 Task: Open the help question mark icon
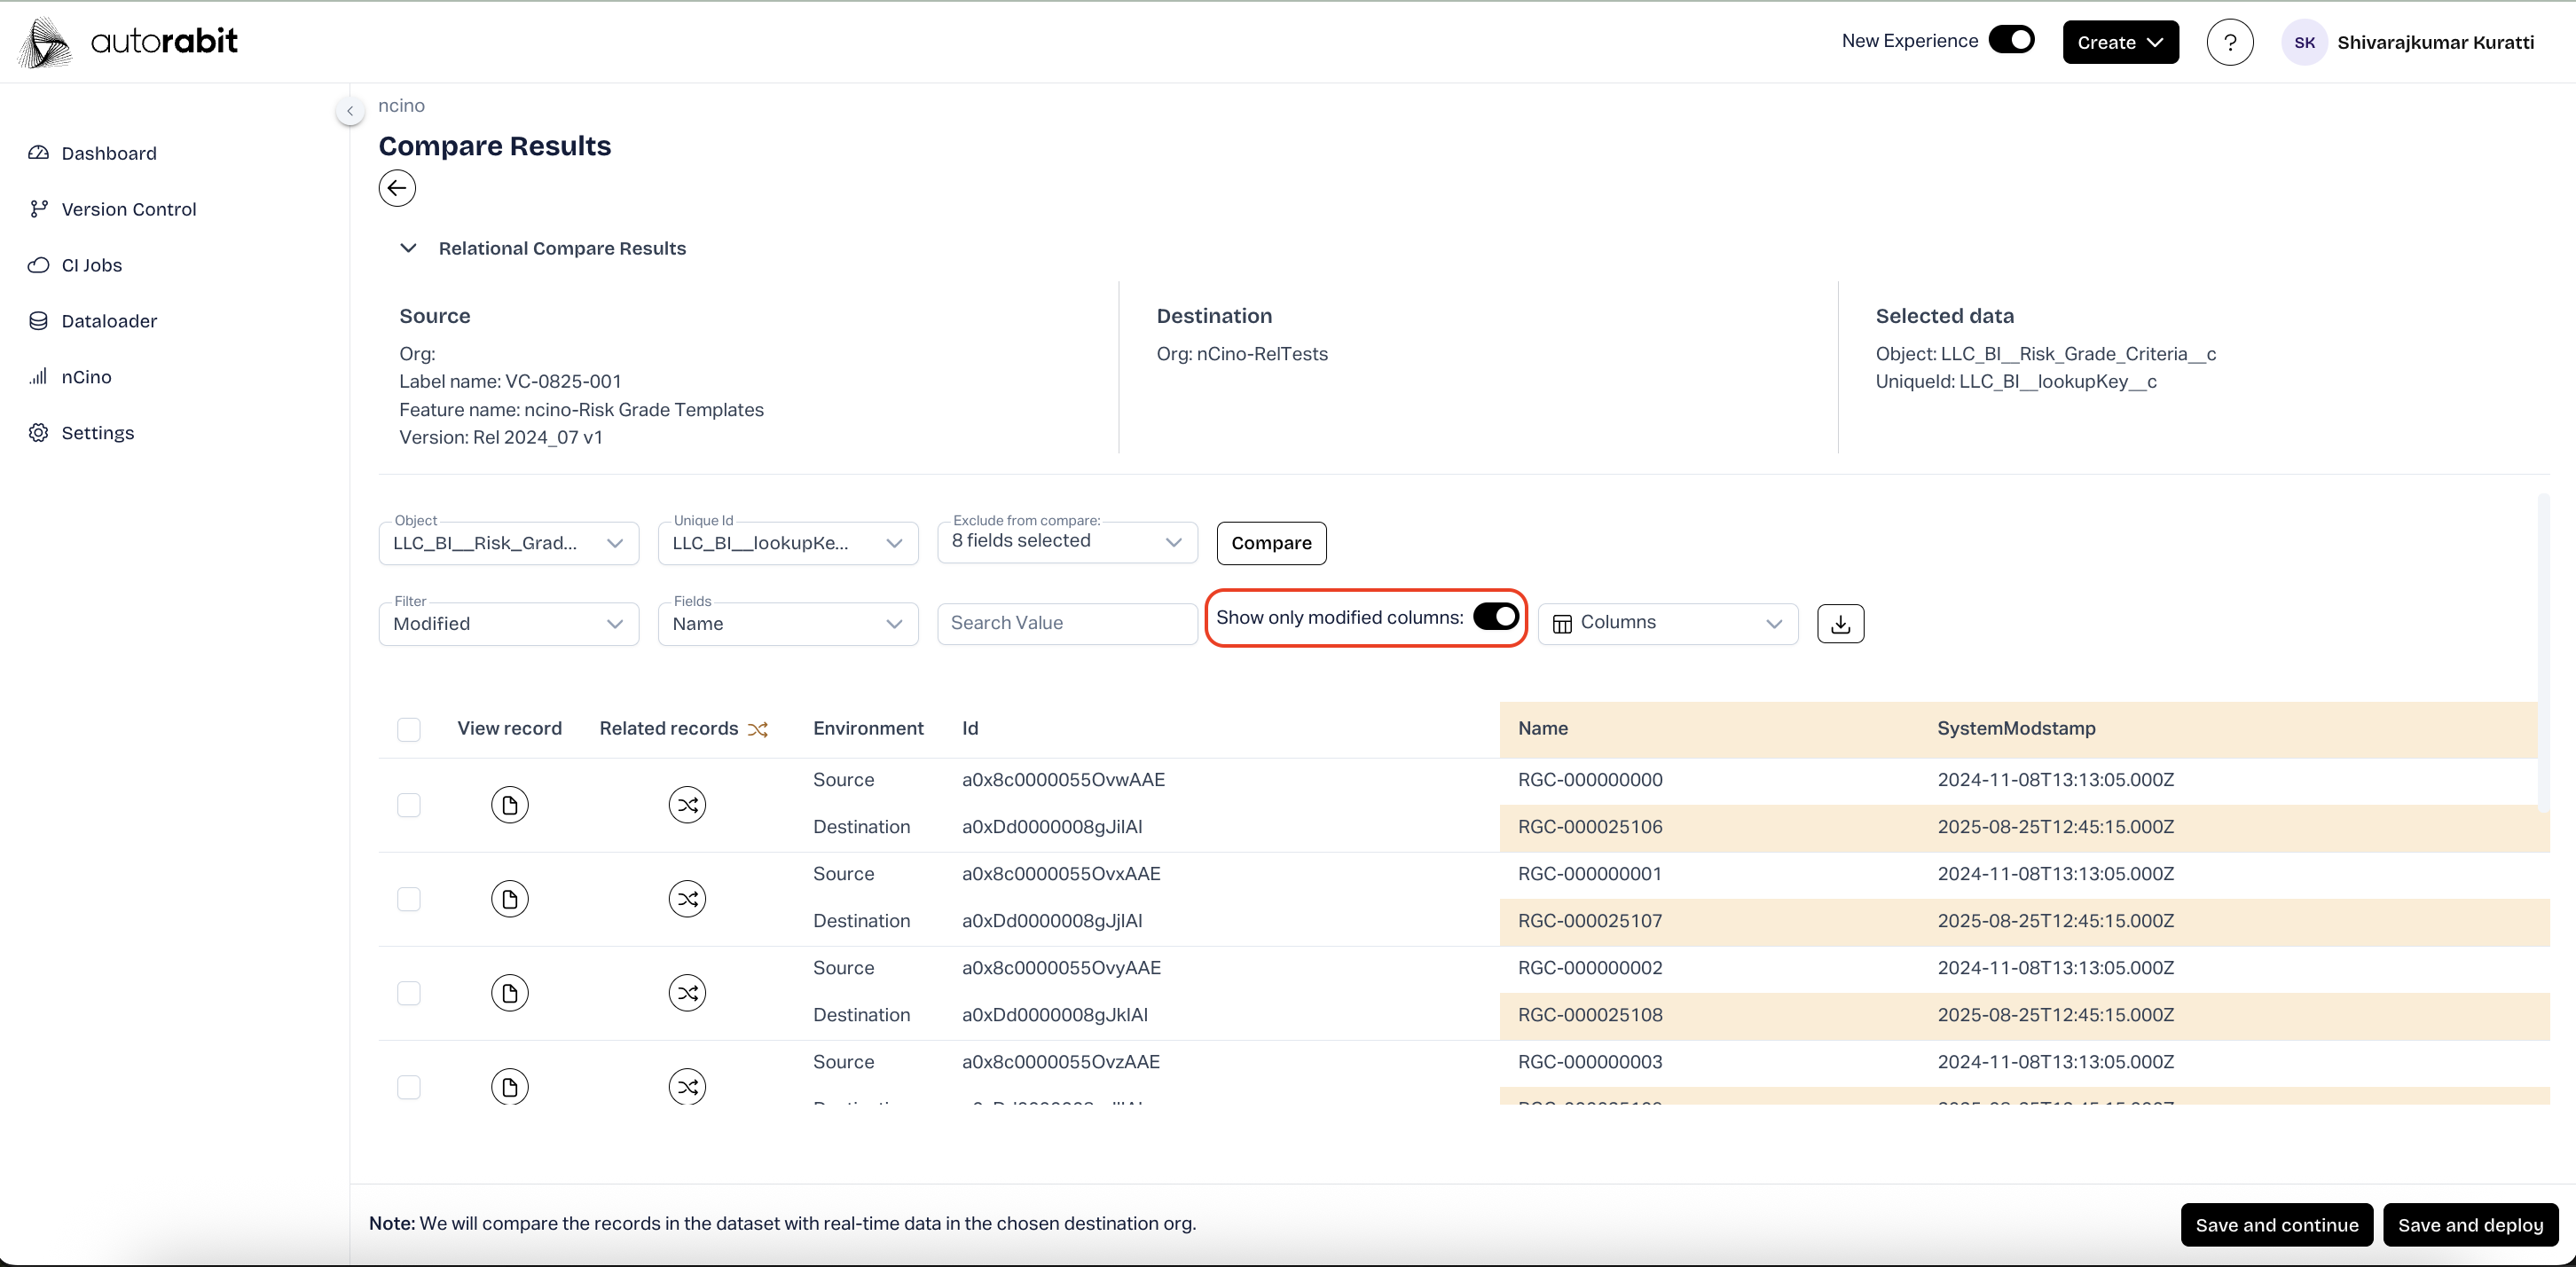2229,42
